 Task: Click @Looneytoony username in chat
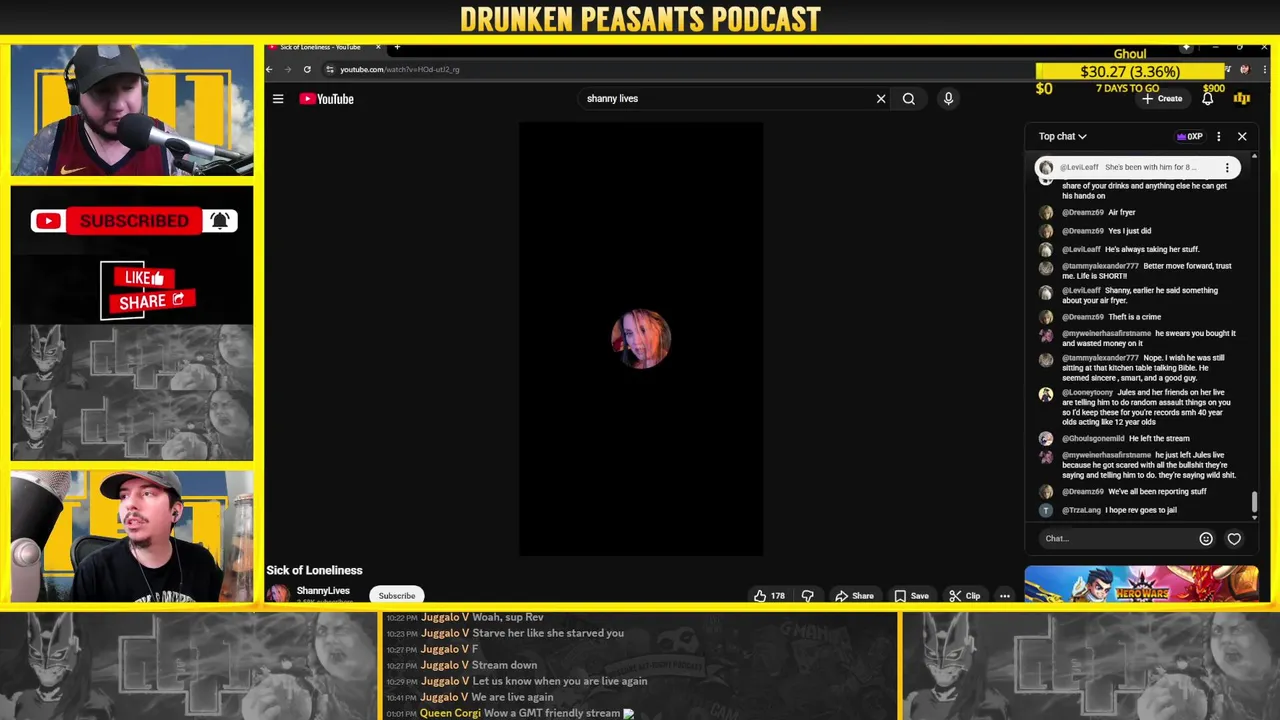1088,393
